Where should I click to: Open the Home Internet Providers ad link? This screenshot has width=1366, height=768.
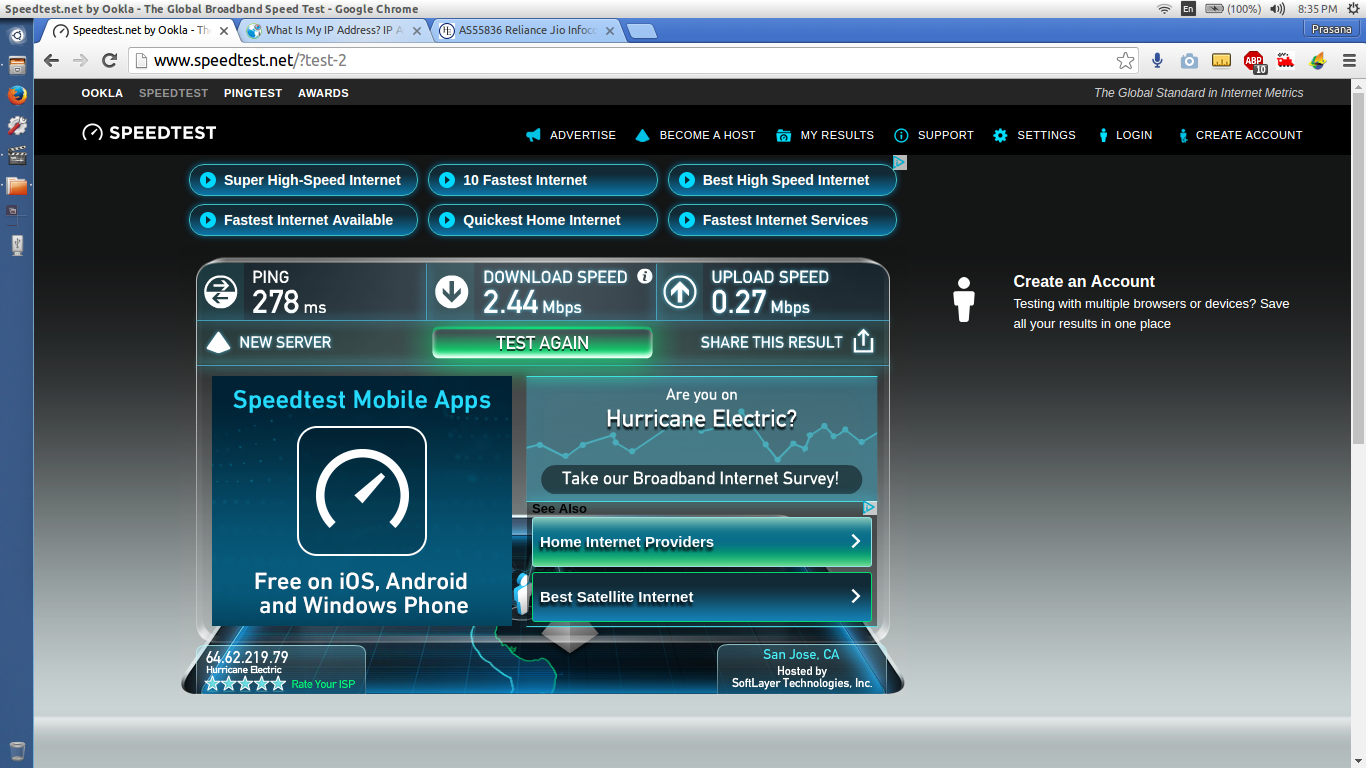point(701,542)
